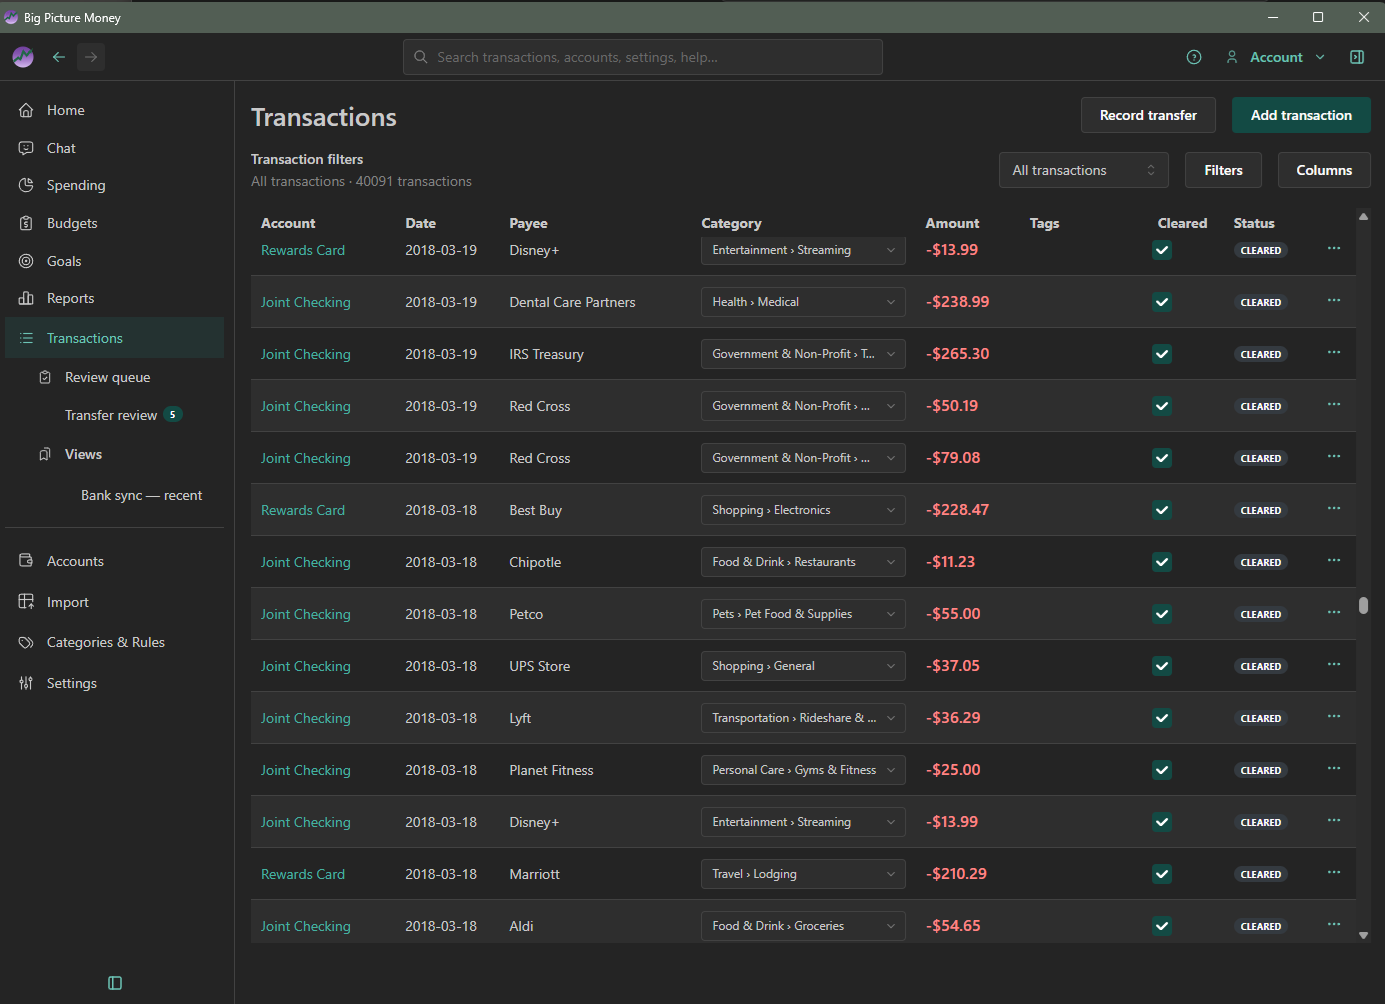Click the Budgets icon in sidebar
1385x1004 pixels.
[x=26, y=223]
